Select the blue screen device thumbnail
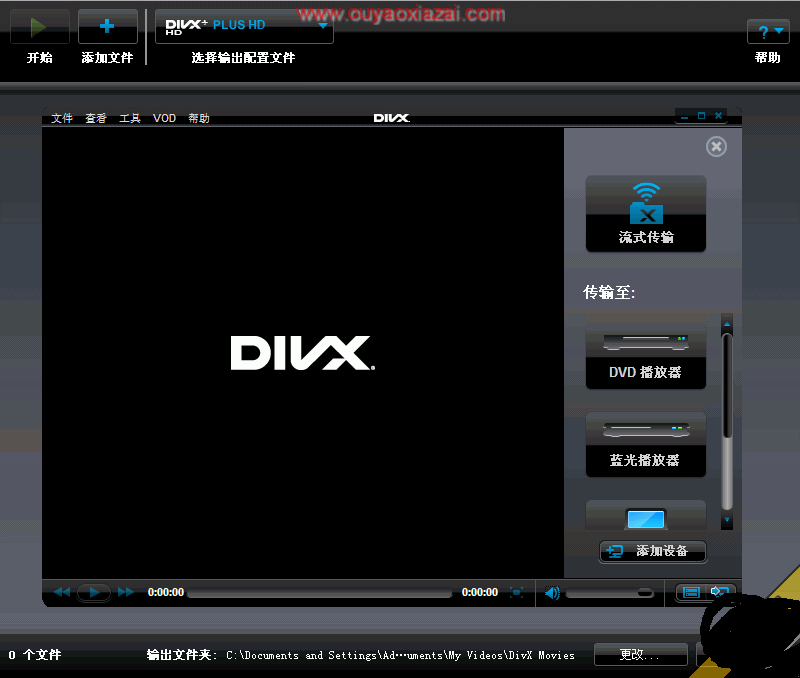800x678 pixels. (646, 516)
